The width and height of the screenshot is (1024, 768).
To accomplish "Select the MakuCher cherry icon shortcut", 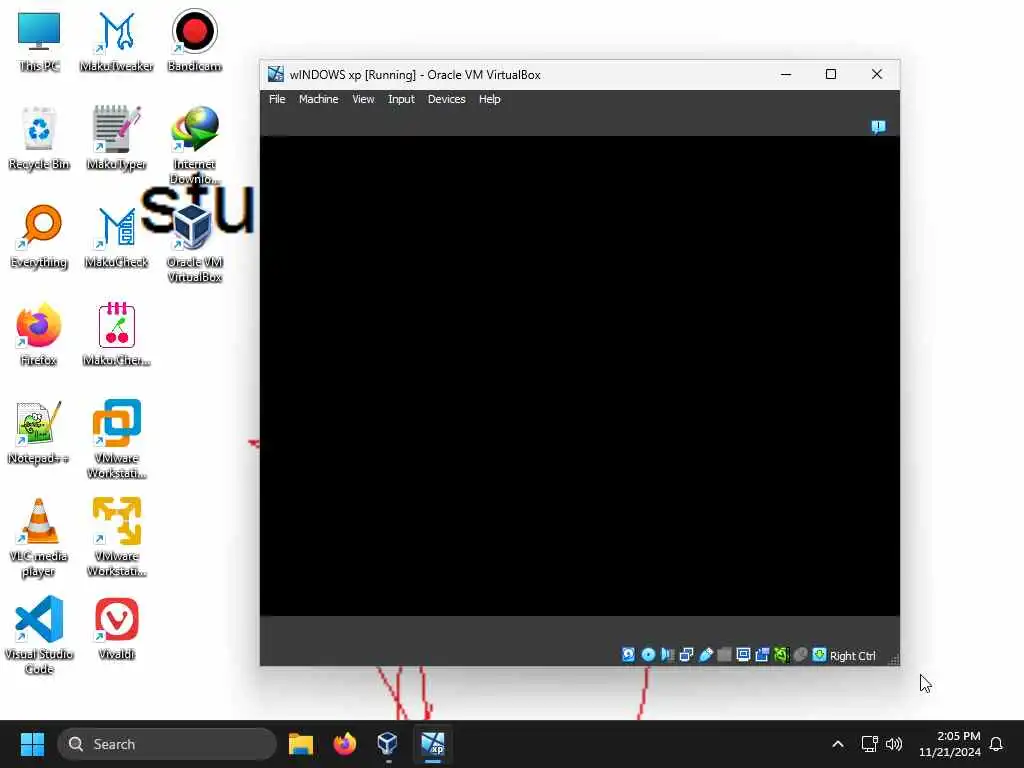I will pyautogui.click(x=117, y=334).
